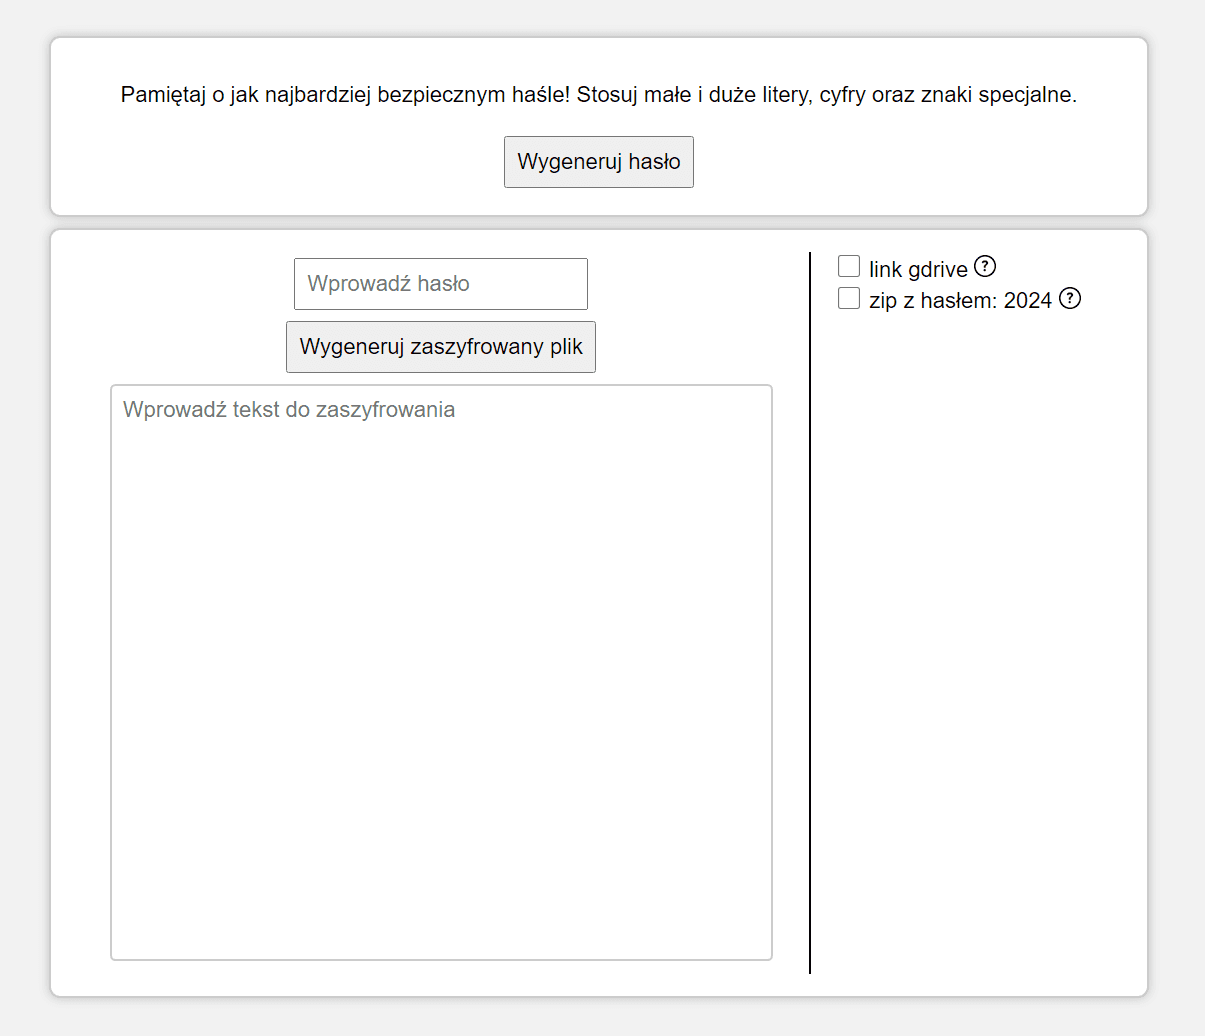1205x1036 pixels.
Task: Tick the zip z hasłem: 2024 checkbox
Action: click(849, 298)
